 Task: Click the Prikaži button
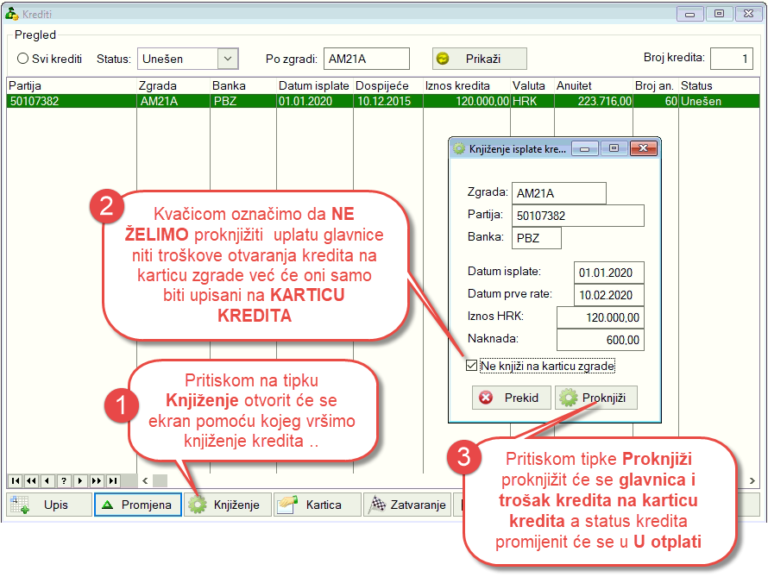click(479, 59)
